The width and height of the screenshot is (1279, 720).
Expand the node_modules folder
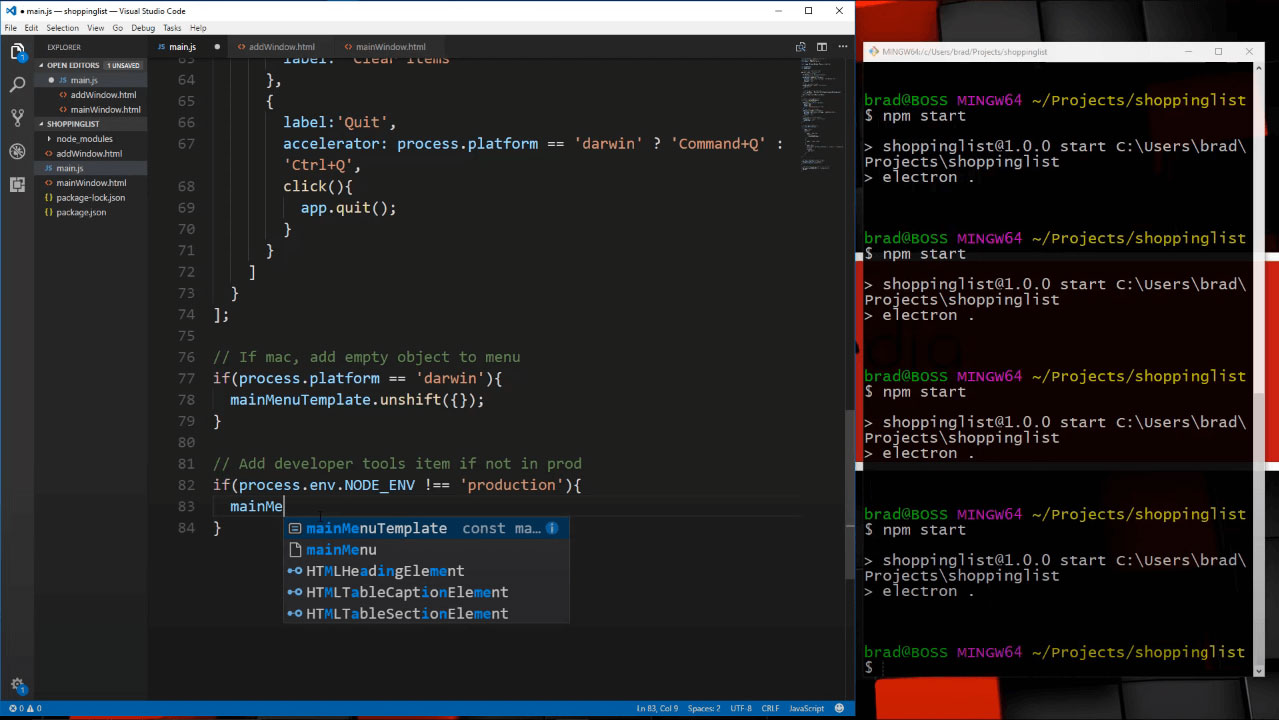click(x=84, y=139)
